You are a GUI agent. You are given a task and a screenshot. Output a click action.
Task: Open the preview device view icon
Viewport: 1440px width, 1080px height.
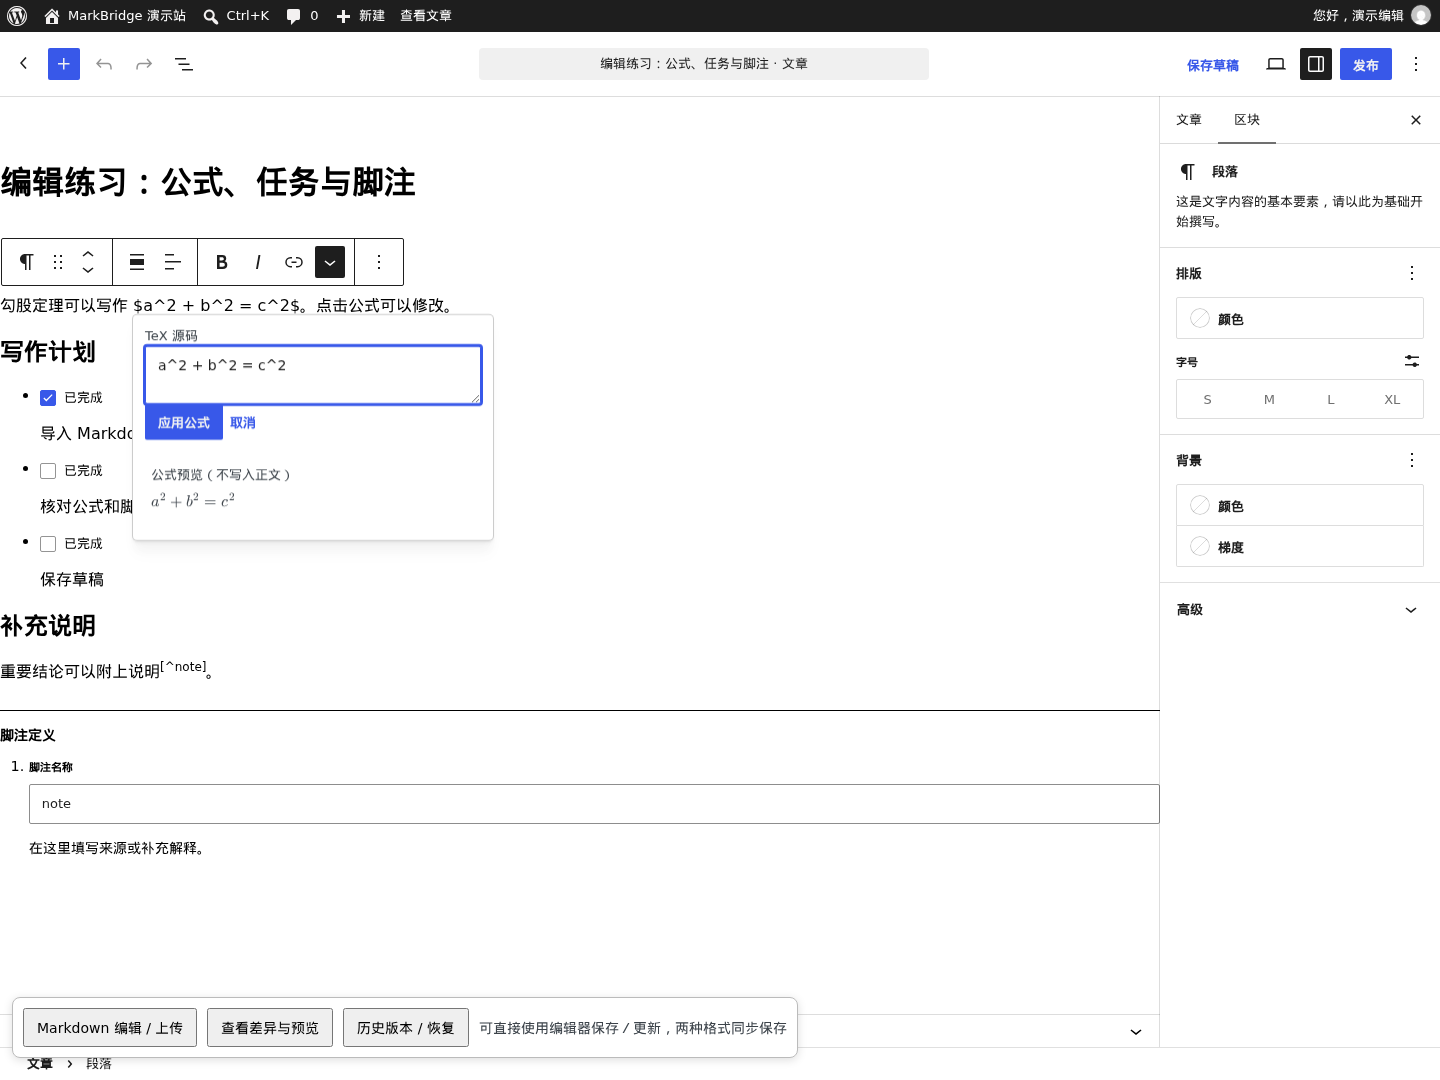(1276, 64)
